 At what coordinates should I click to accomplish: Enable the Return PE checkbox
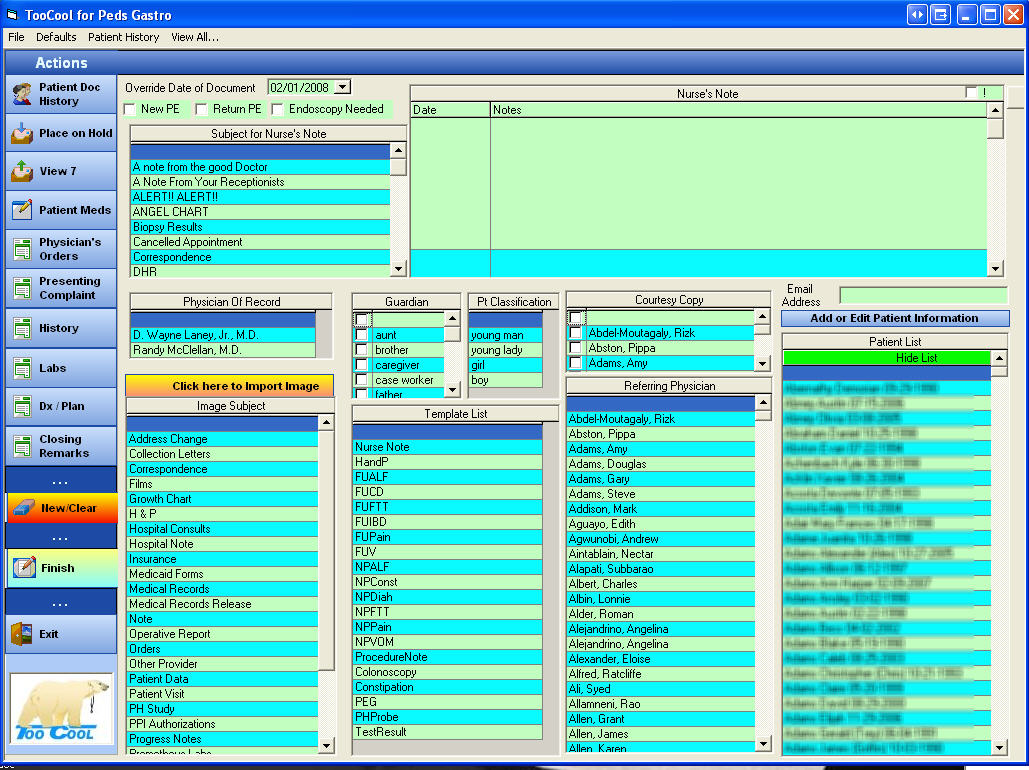[202, 109]
